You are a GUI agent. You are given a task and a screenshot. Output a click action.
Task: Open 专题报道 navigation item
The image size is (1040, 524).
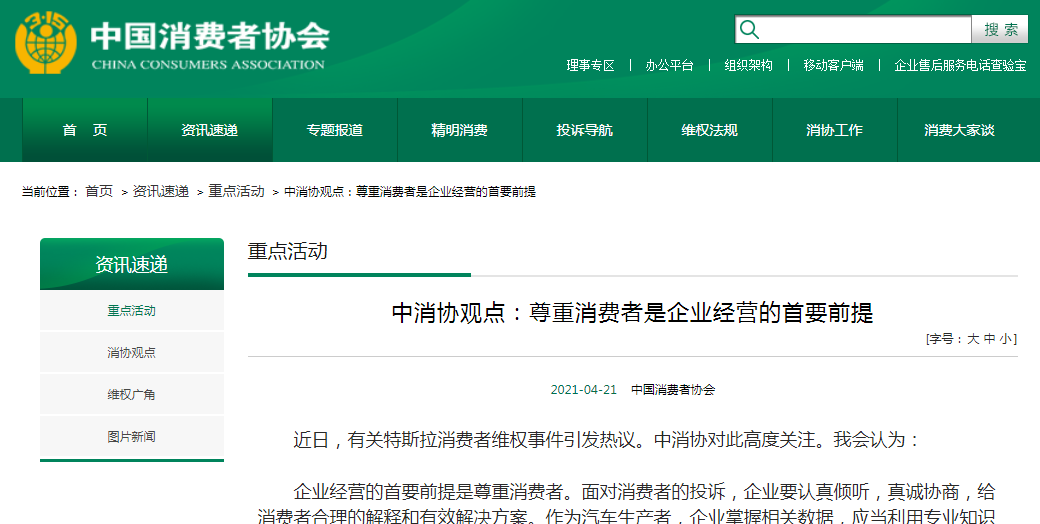pyautogui.click(x=335, y=130)
